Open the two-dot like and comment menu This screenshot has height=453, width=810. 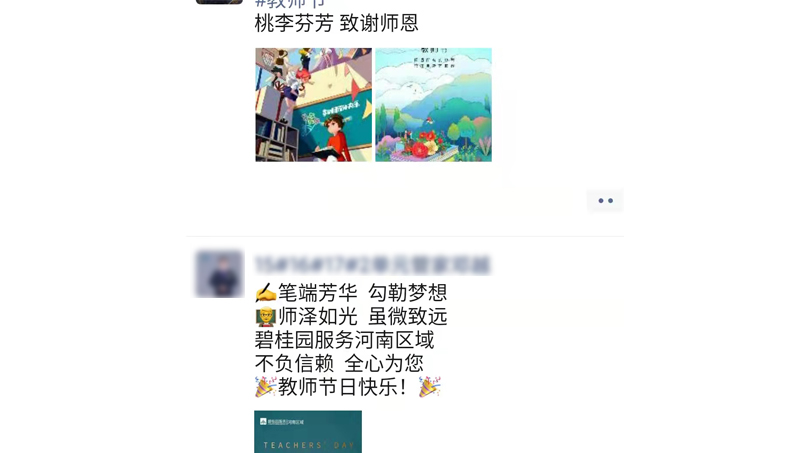tap(605, 201)
